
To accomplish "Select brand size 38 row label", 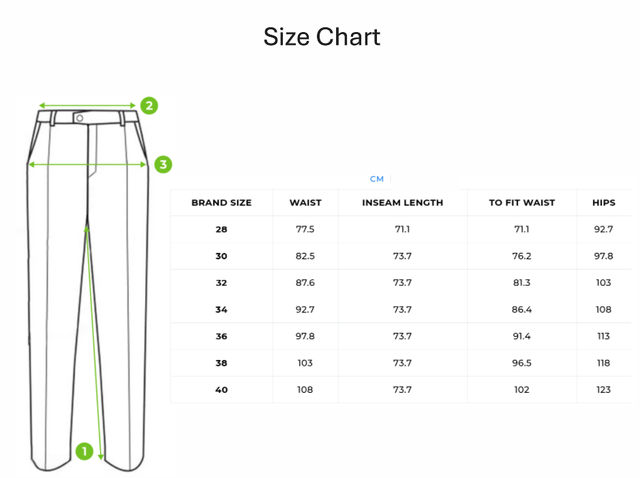I will tap(221, 363).
